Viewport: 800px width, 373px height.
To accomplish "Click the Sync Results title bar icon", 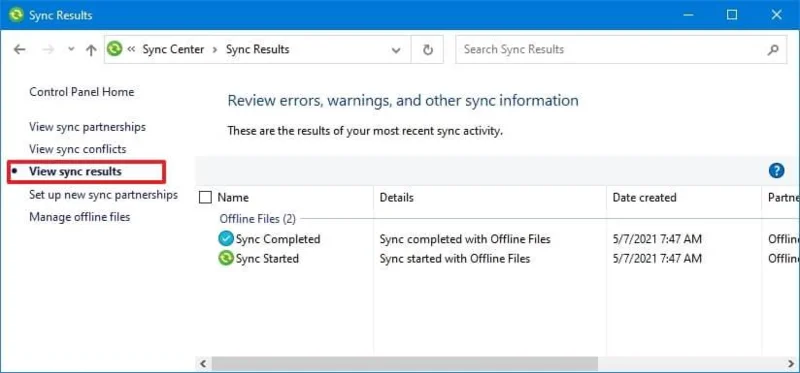I will tap(16, 15).
